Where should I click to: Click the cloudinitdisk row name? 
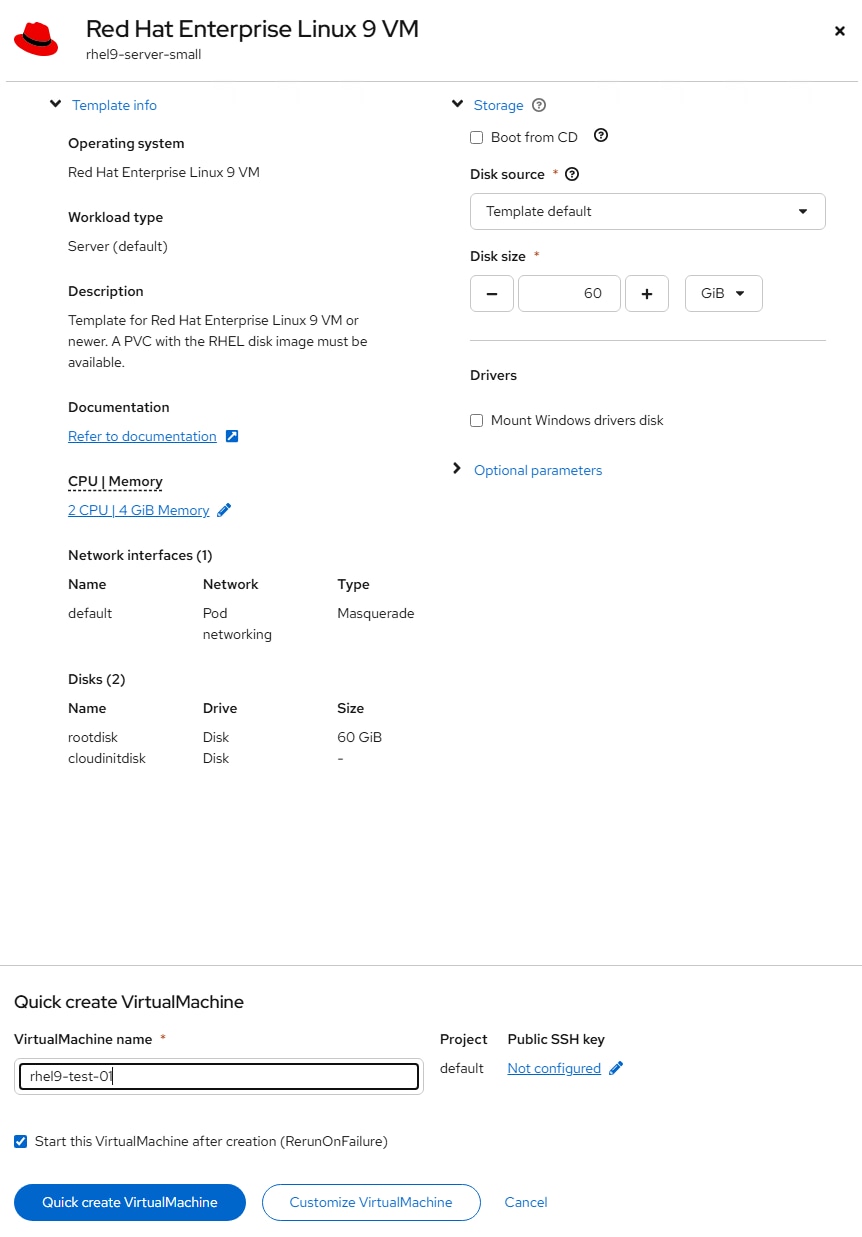[107, 758]
